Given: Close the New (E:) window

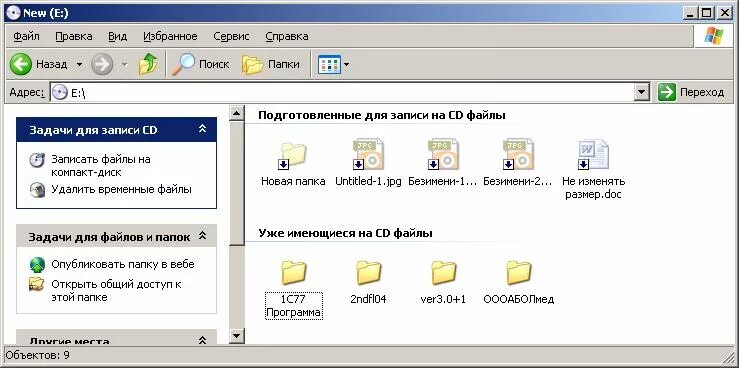Looking at the screenshot, I should pyautogui.click(x=724, y=13).
